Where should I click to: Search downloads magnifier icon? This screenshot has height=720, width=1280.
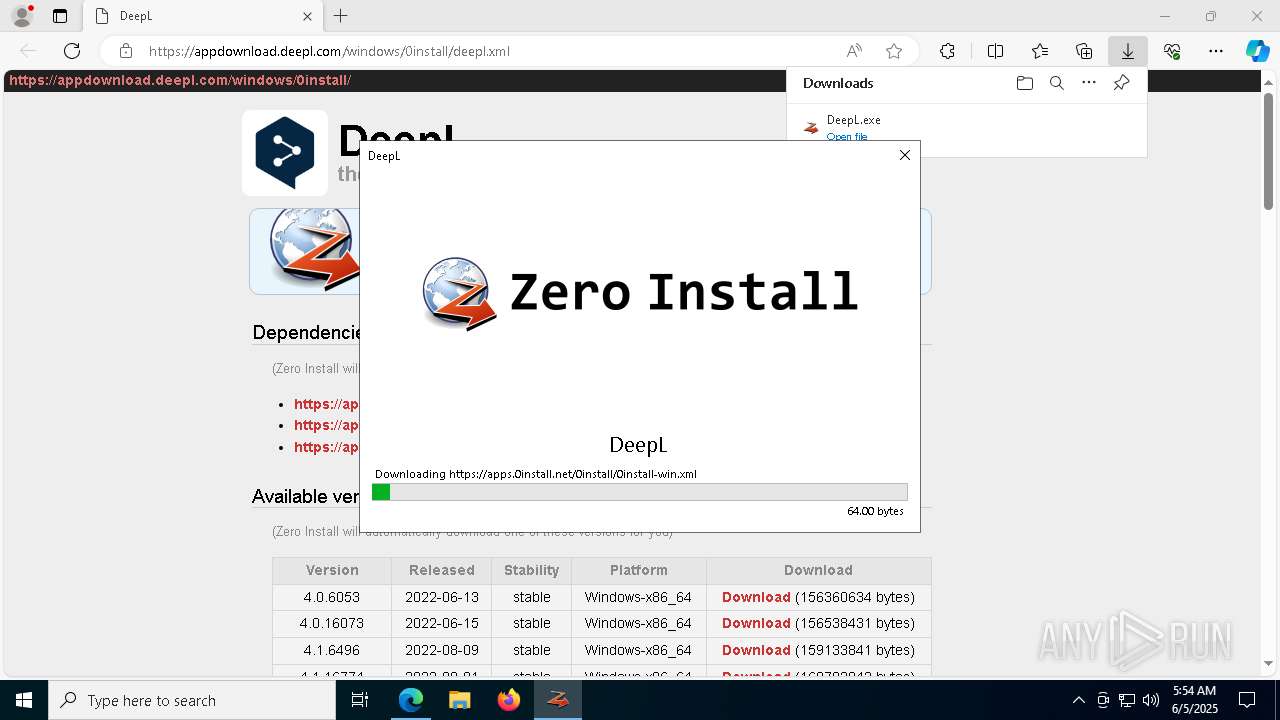coord(1056,83)
